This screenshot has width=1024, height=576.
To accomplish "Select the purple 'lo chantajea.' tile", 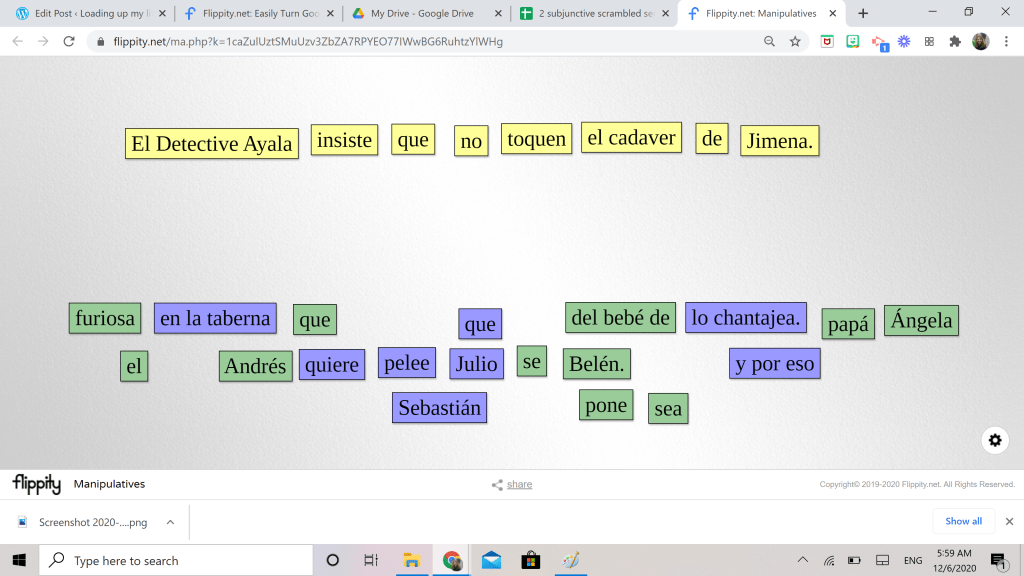I will [x=746, y=318].
